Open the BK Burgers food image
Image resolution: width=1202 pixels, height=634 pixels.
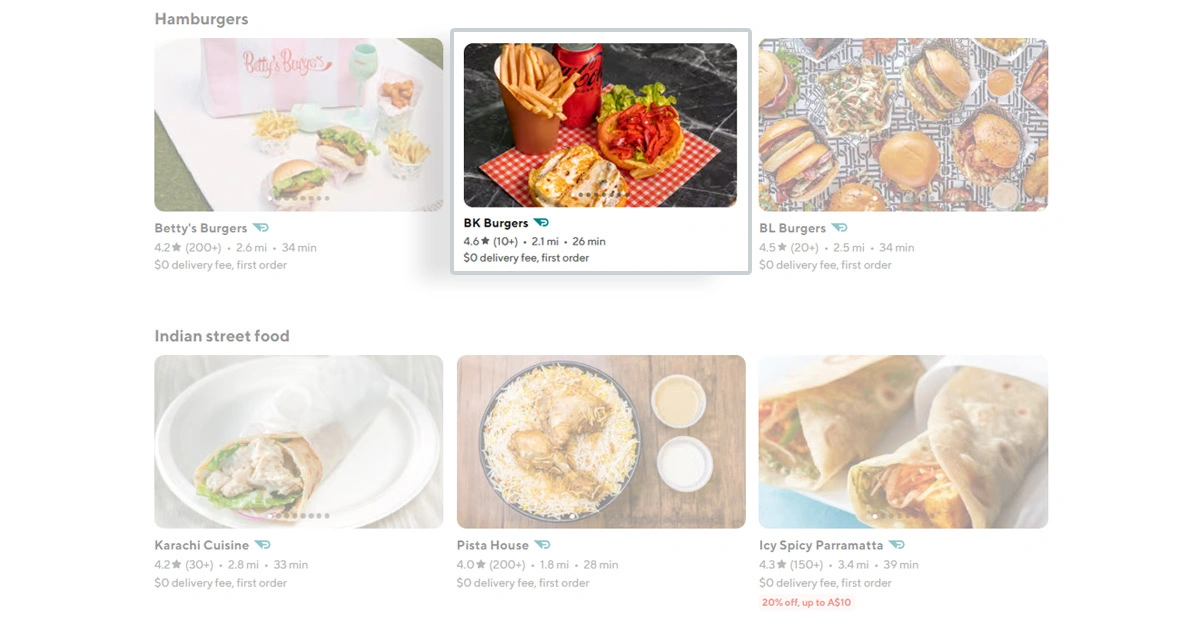click(x=600, y=125)
